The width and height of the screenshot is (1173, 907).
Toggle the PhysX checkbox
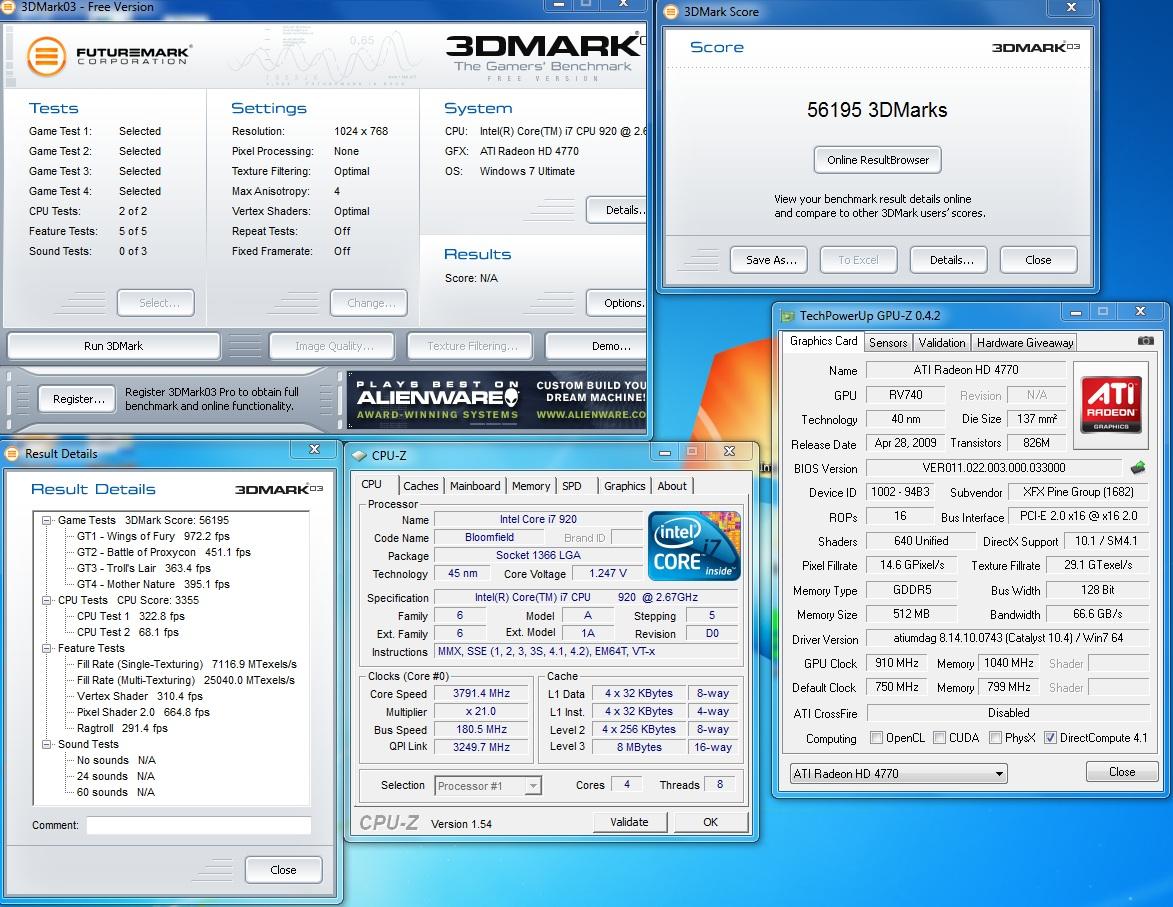pyautogui.click(x=995, y=738)
